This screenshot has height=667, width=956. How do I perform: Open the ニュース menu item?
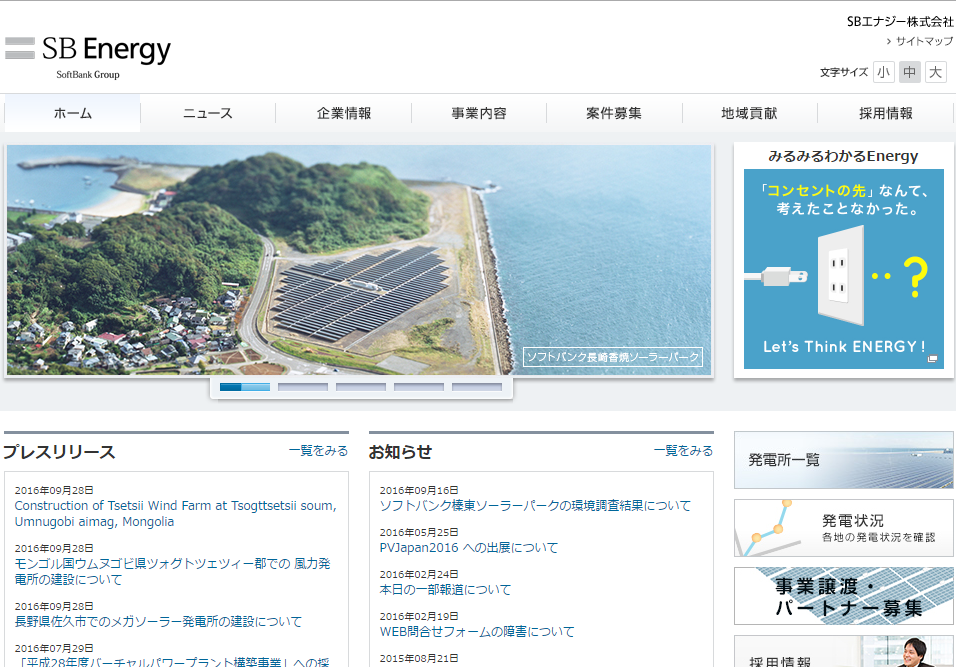point(208,113)
